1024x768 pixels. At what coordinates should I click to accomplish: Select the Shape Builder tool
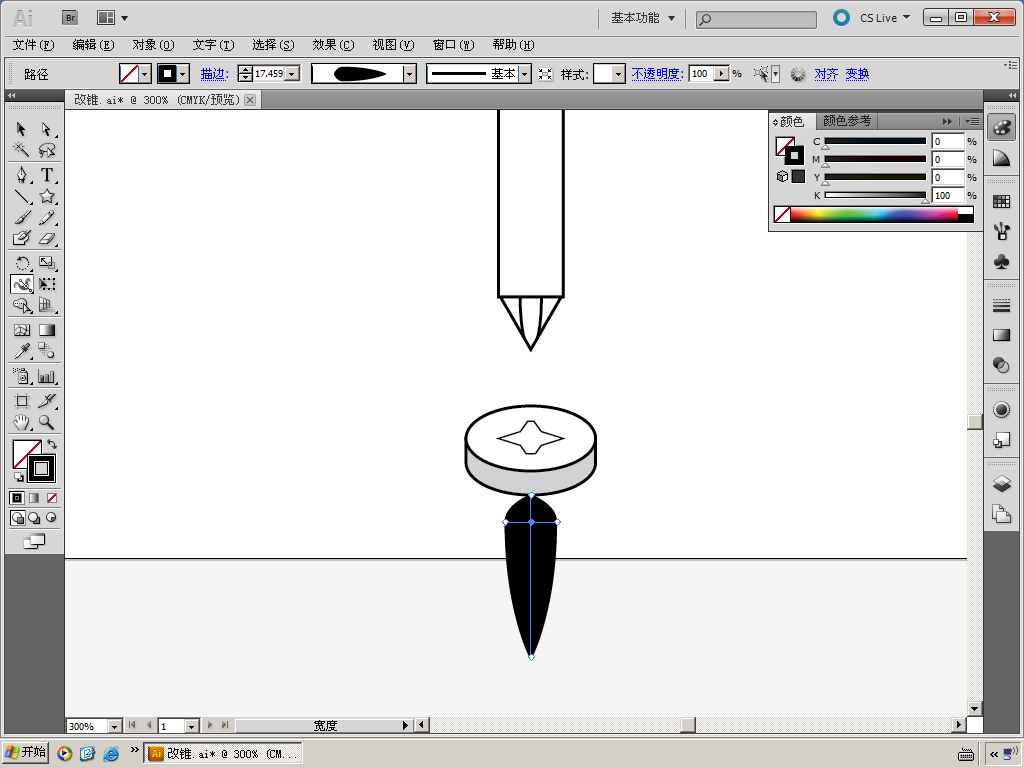(x=22, y=305)
